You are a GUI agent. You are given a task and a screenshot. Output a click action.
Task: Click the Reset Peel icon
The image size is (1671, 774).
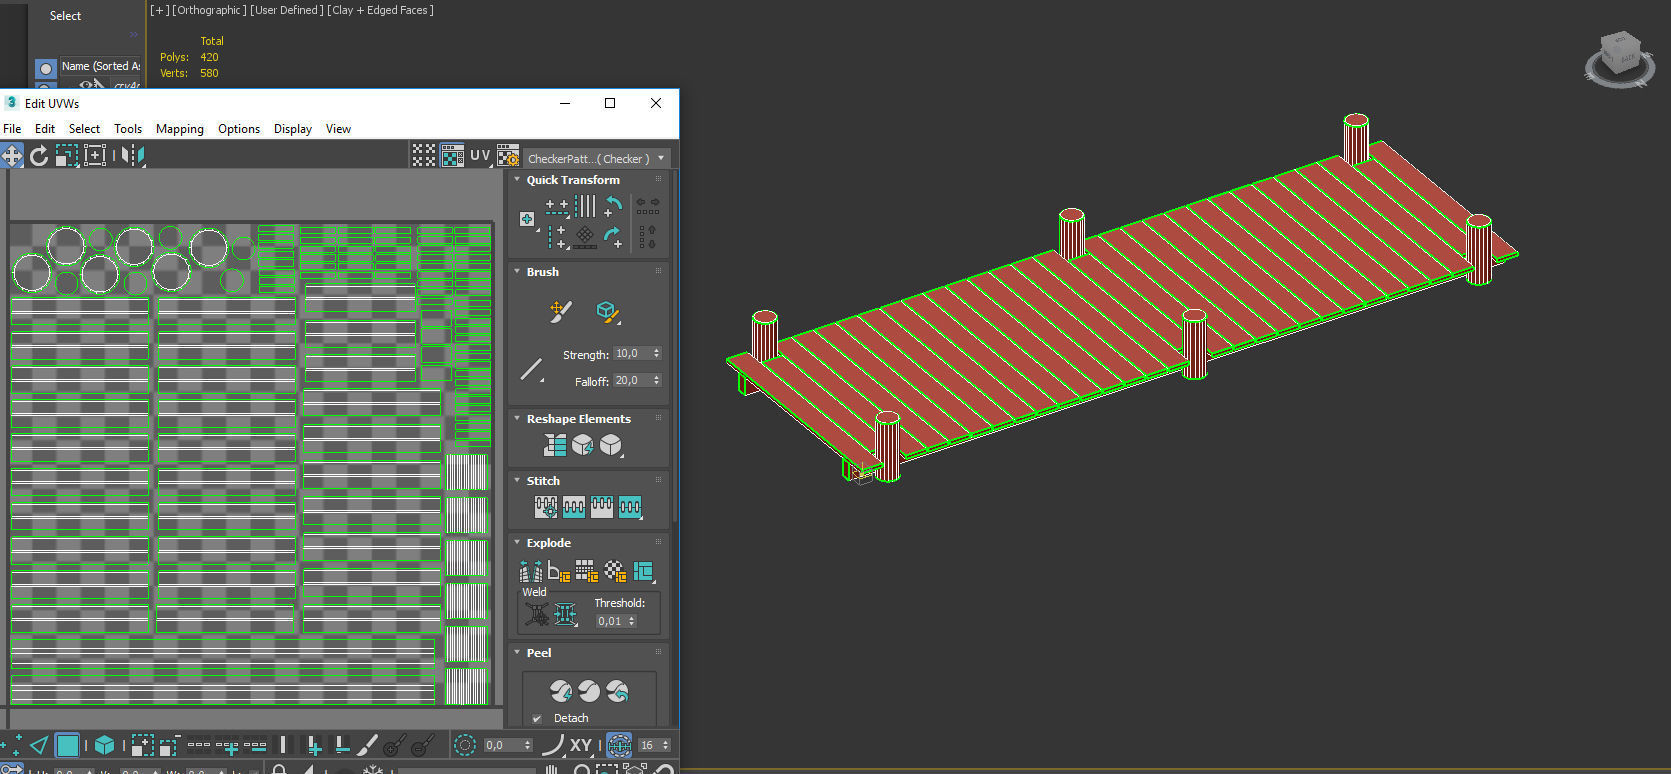[x=617, y=691]
